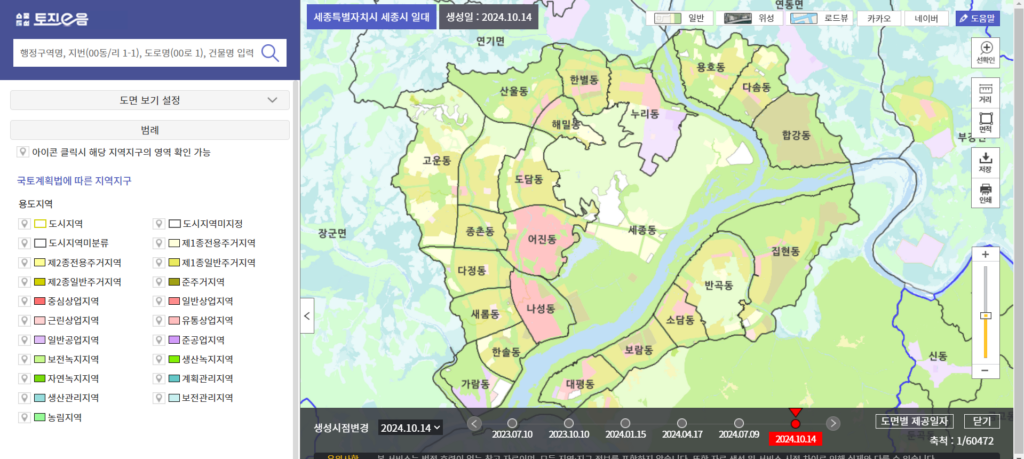Collapse the left side panel arrow

coord(308,316)
